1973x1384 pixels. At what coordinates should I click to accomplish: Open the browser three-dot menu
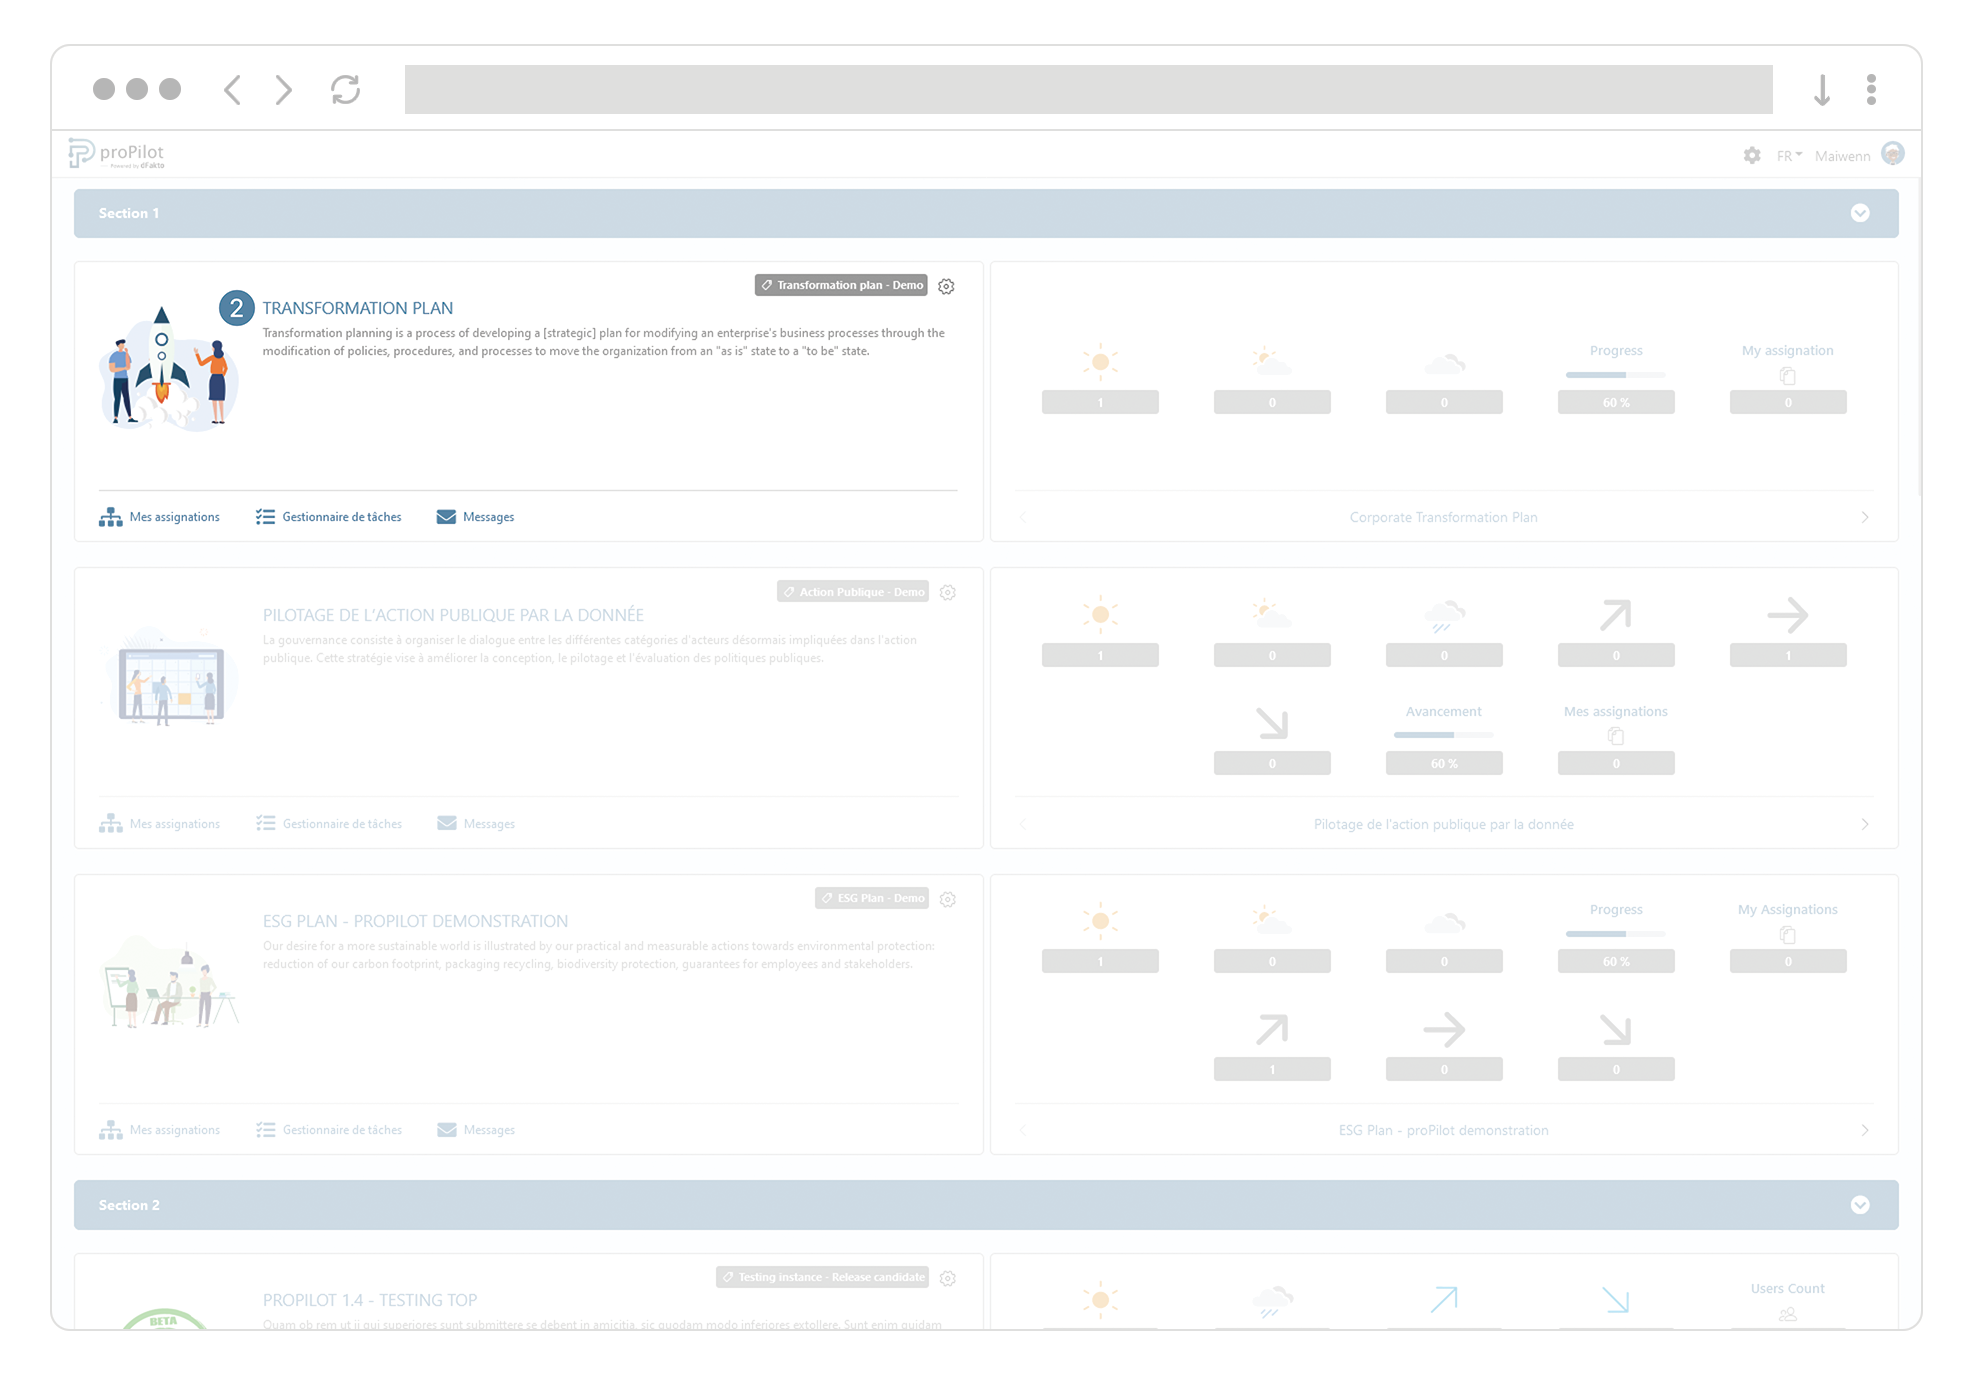(x=1872, y=90)
